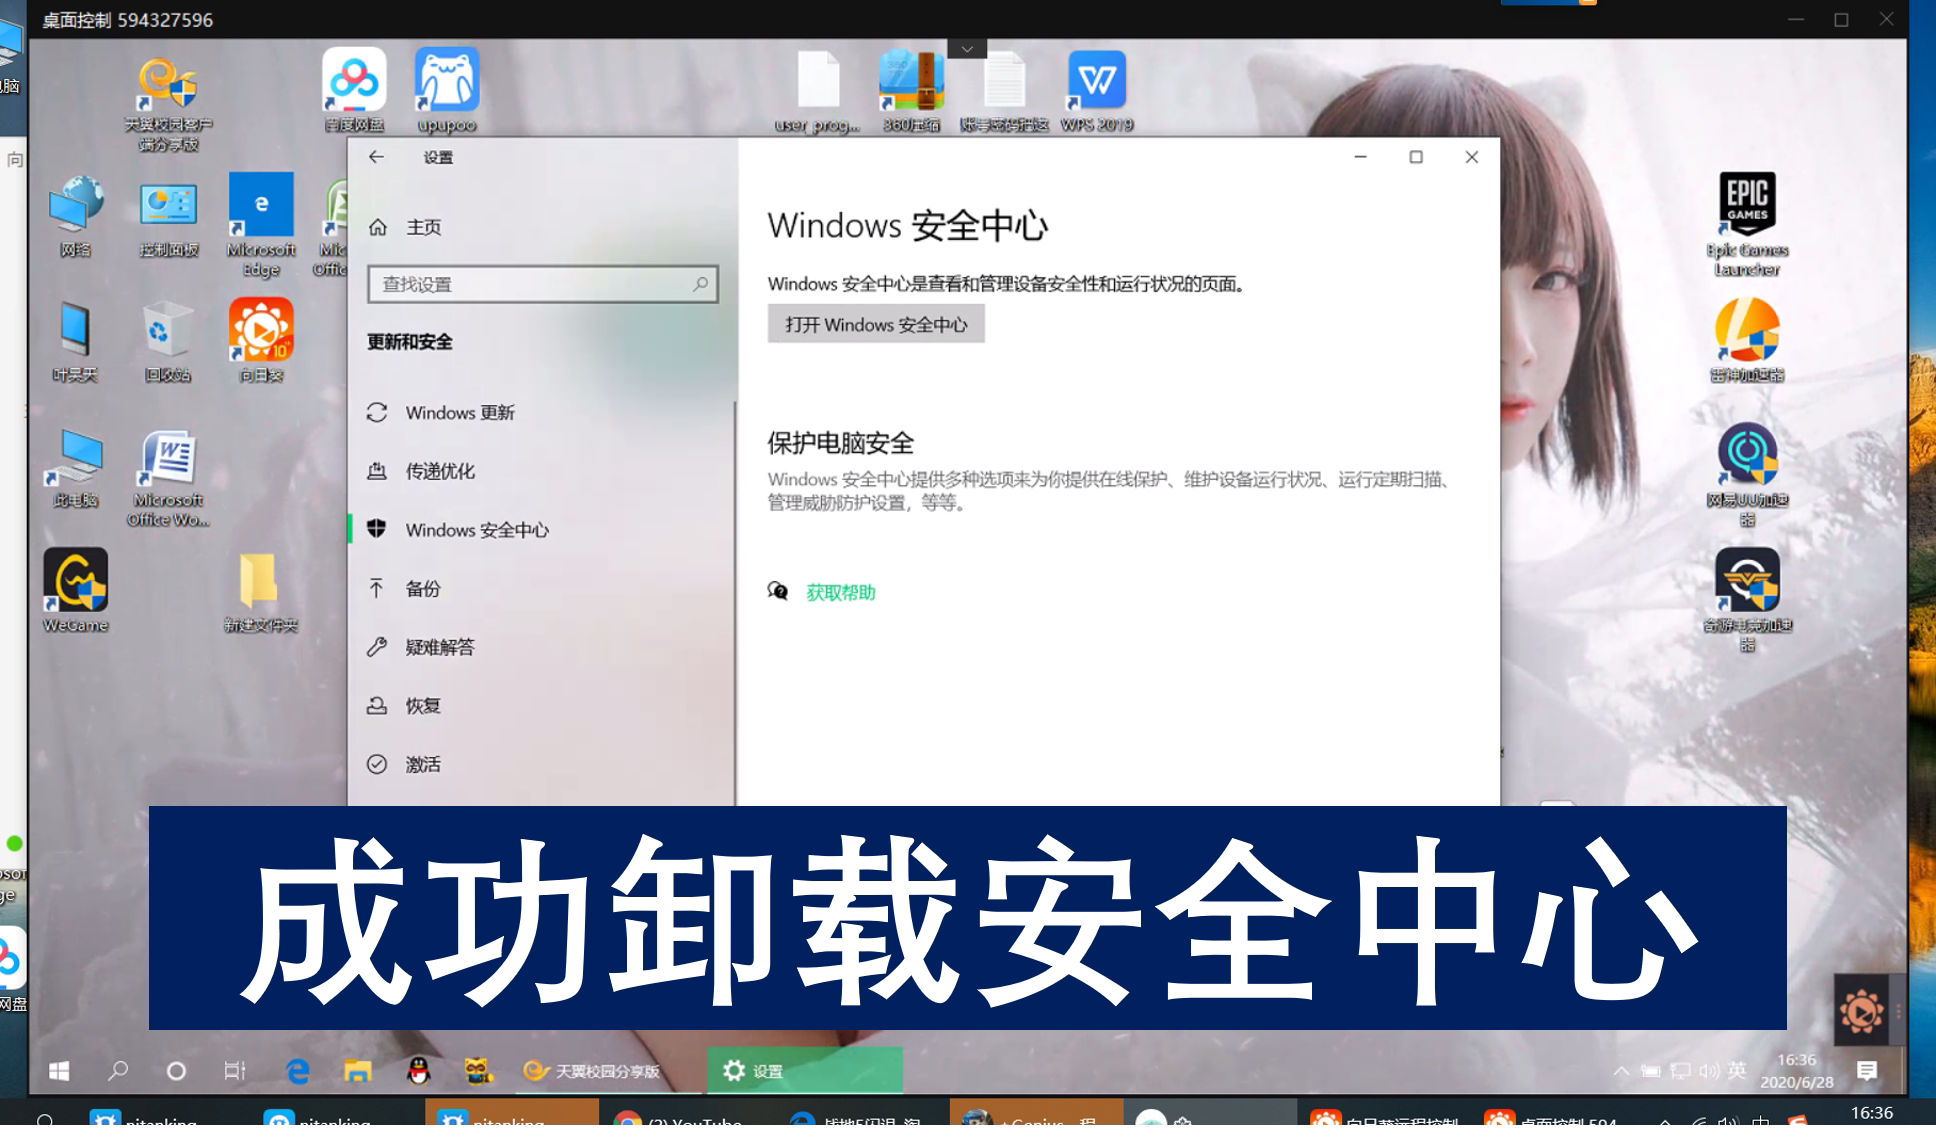Close the 设置 window
The height and width of the screenshot is (1138, 1936).
click(x=1472, y=157)
